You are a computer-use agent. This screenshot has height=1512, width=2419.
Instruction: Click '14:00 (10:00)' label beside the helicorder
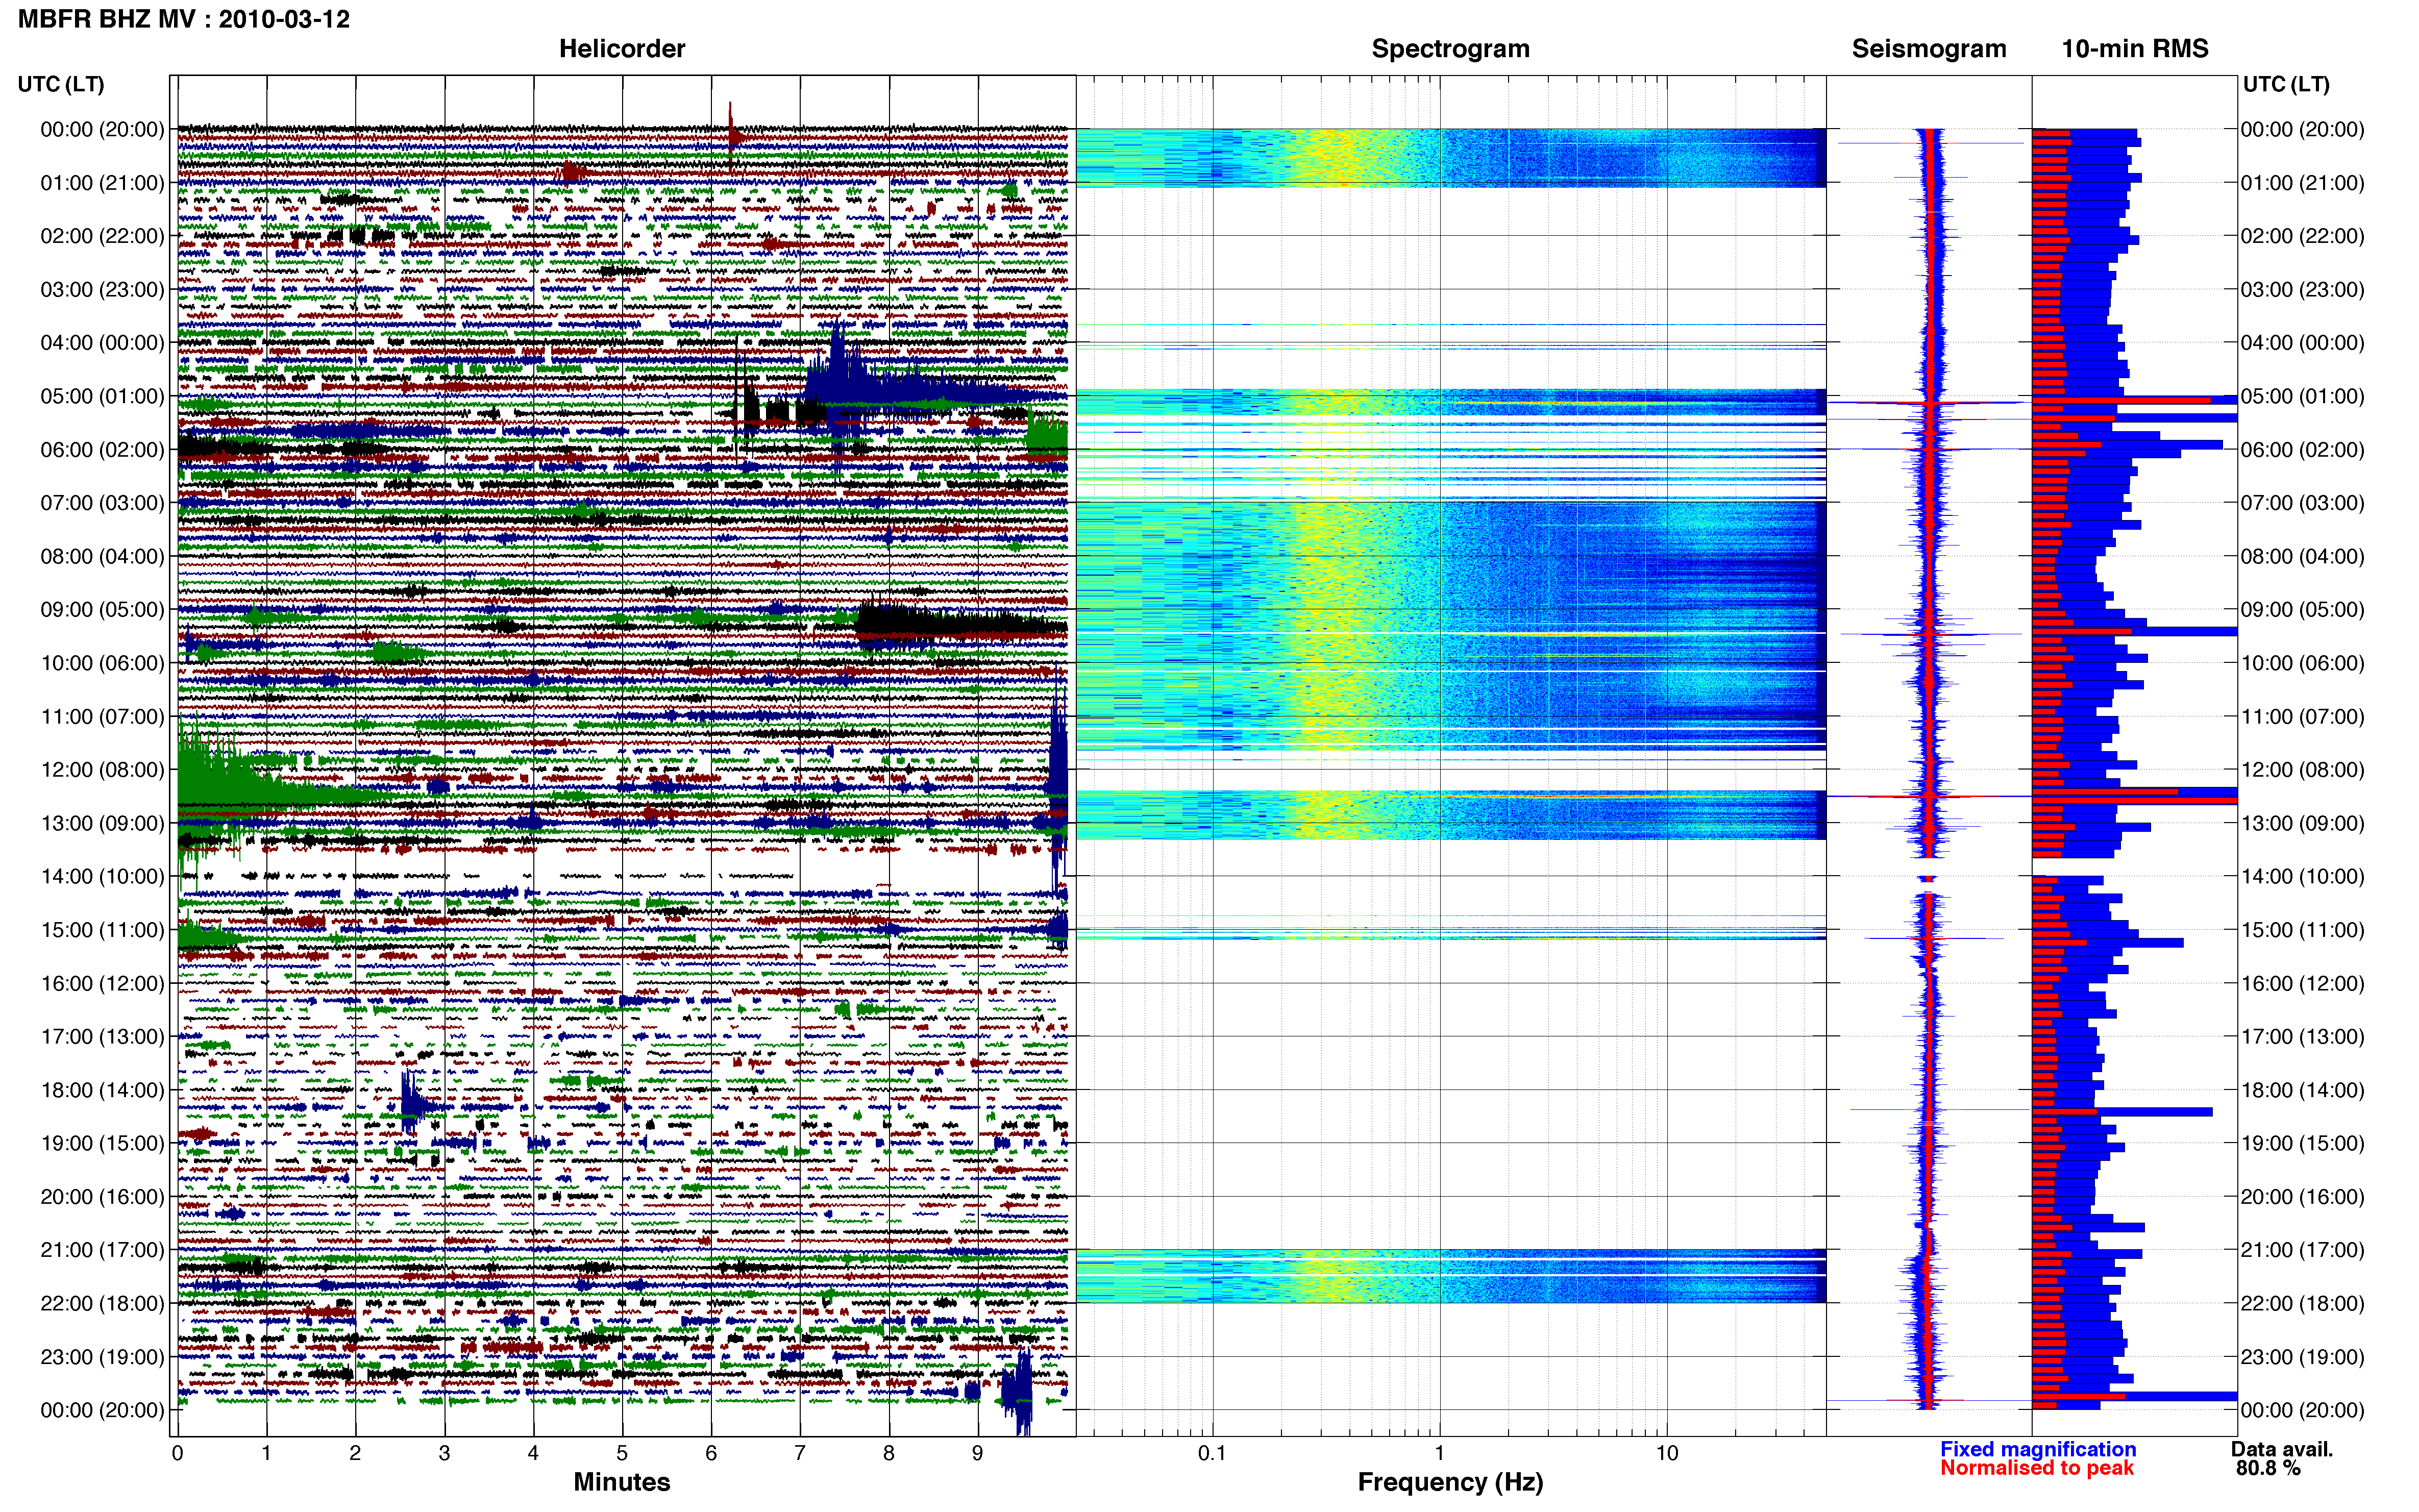102,877
